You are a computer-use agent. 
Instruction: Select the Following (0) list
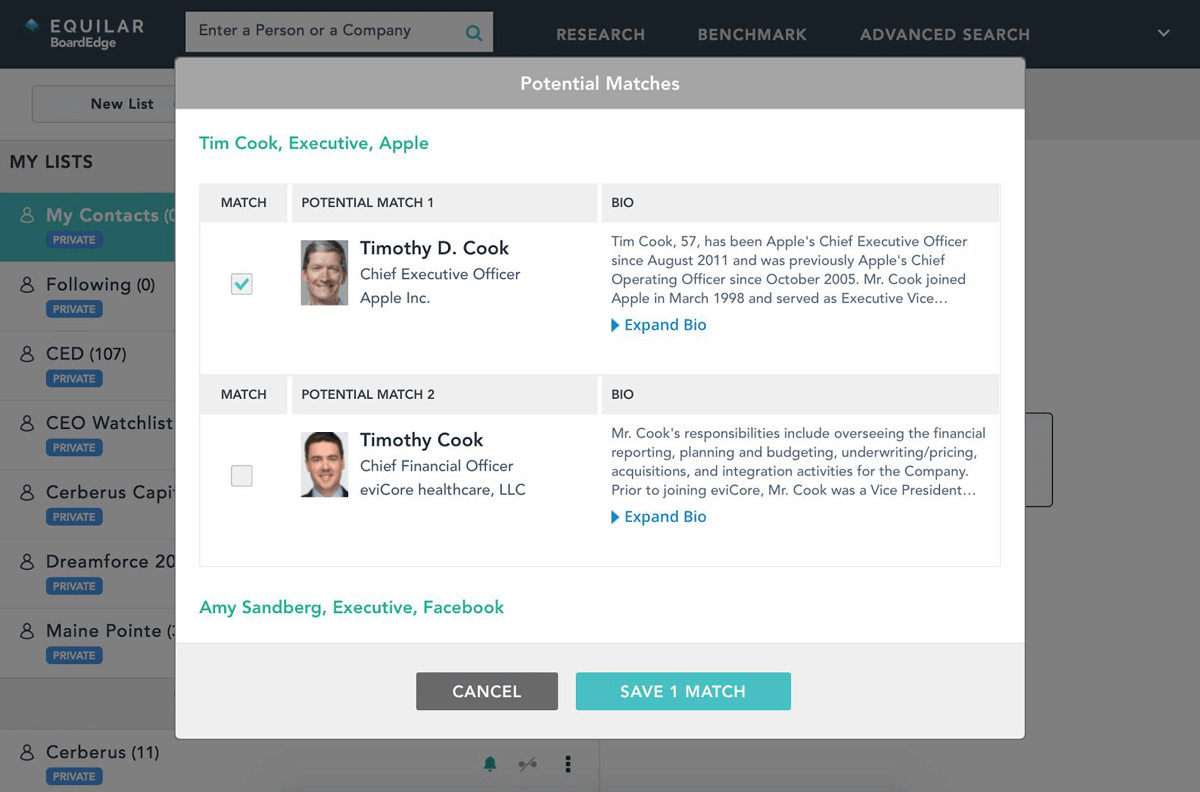click(88, 296)
